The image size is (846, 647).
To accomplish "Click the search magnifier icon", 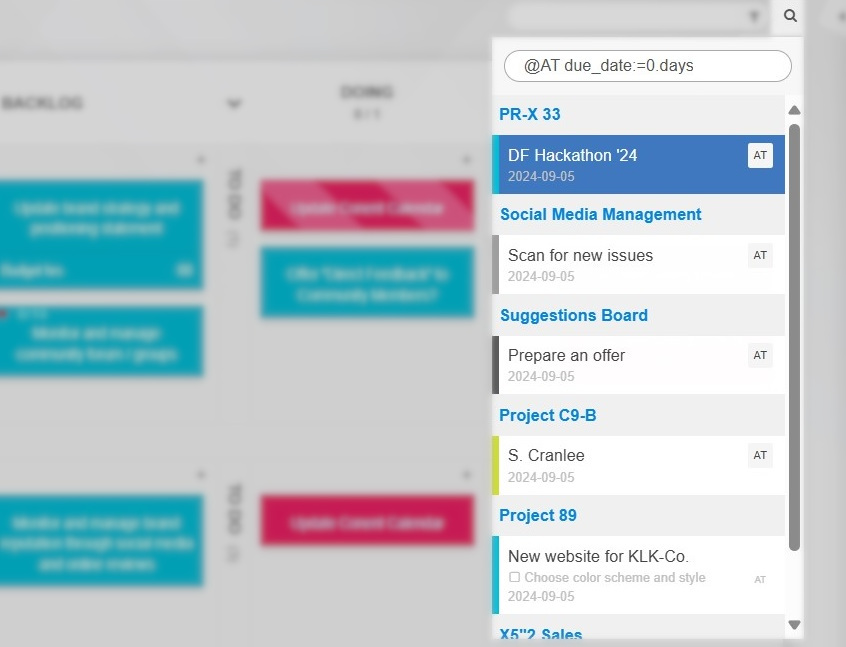I will [x=789, y=16].
